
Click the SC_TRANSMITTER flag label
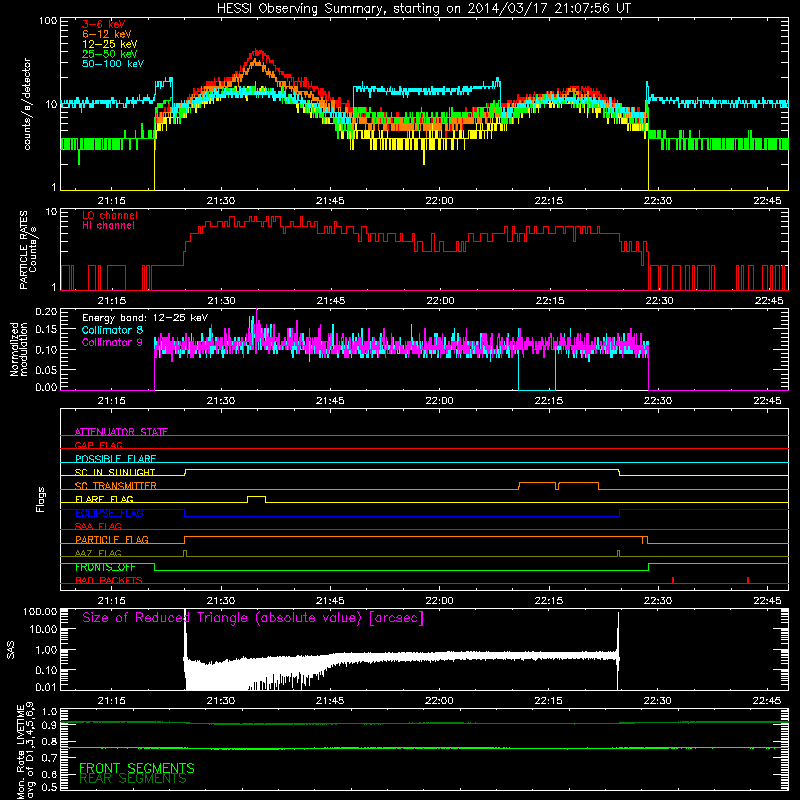115,485
